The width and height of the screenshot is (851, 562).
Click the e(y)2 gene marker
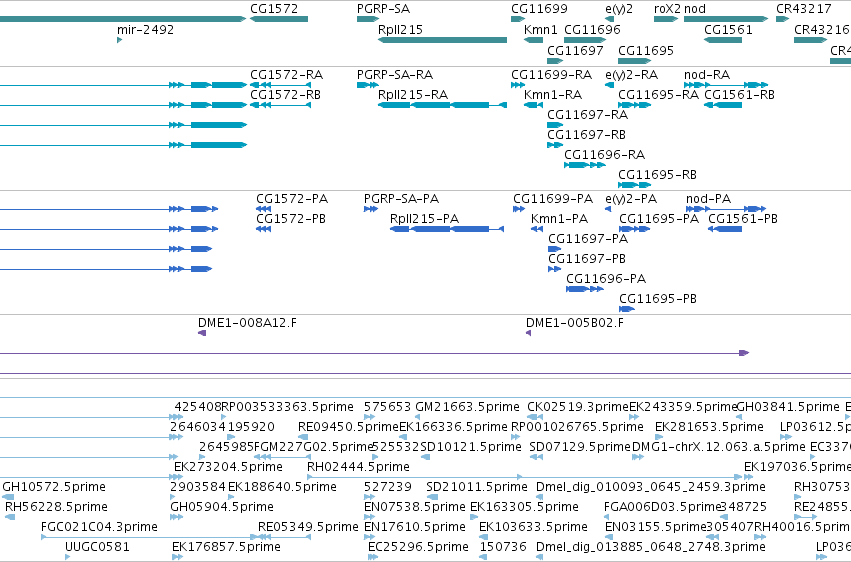pos(610,19)
